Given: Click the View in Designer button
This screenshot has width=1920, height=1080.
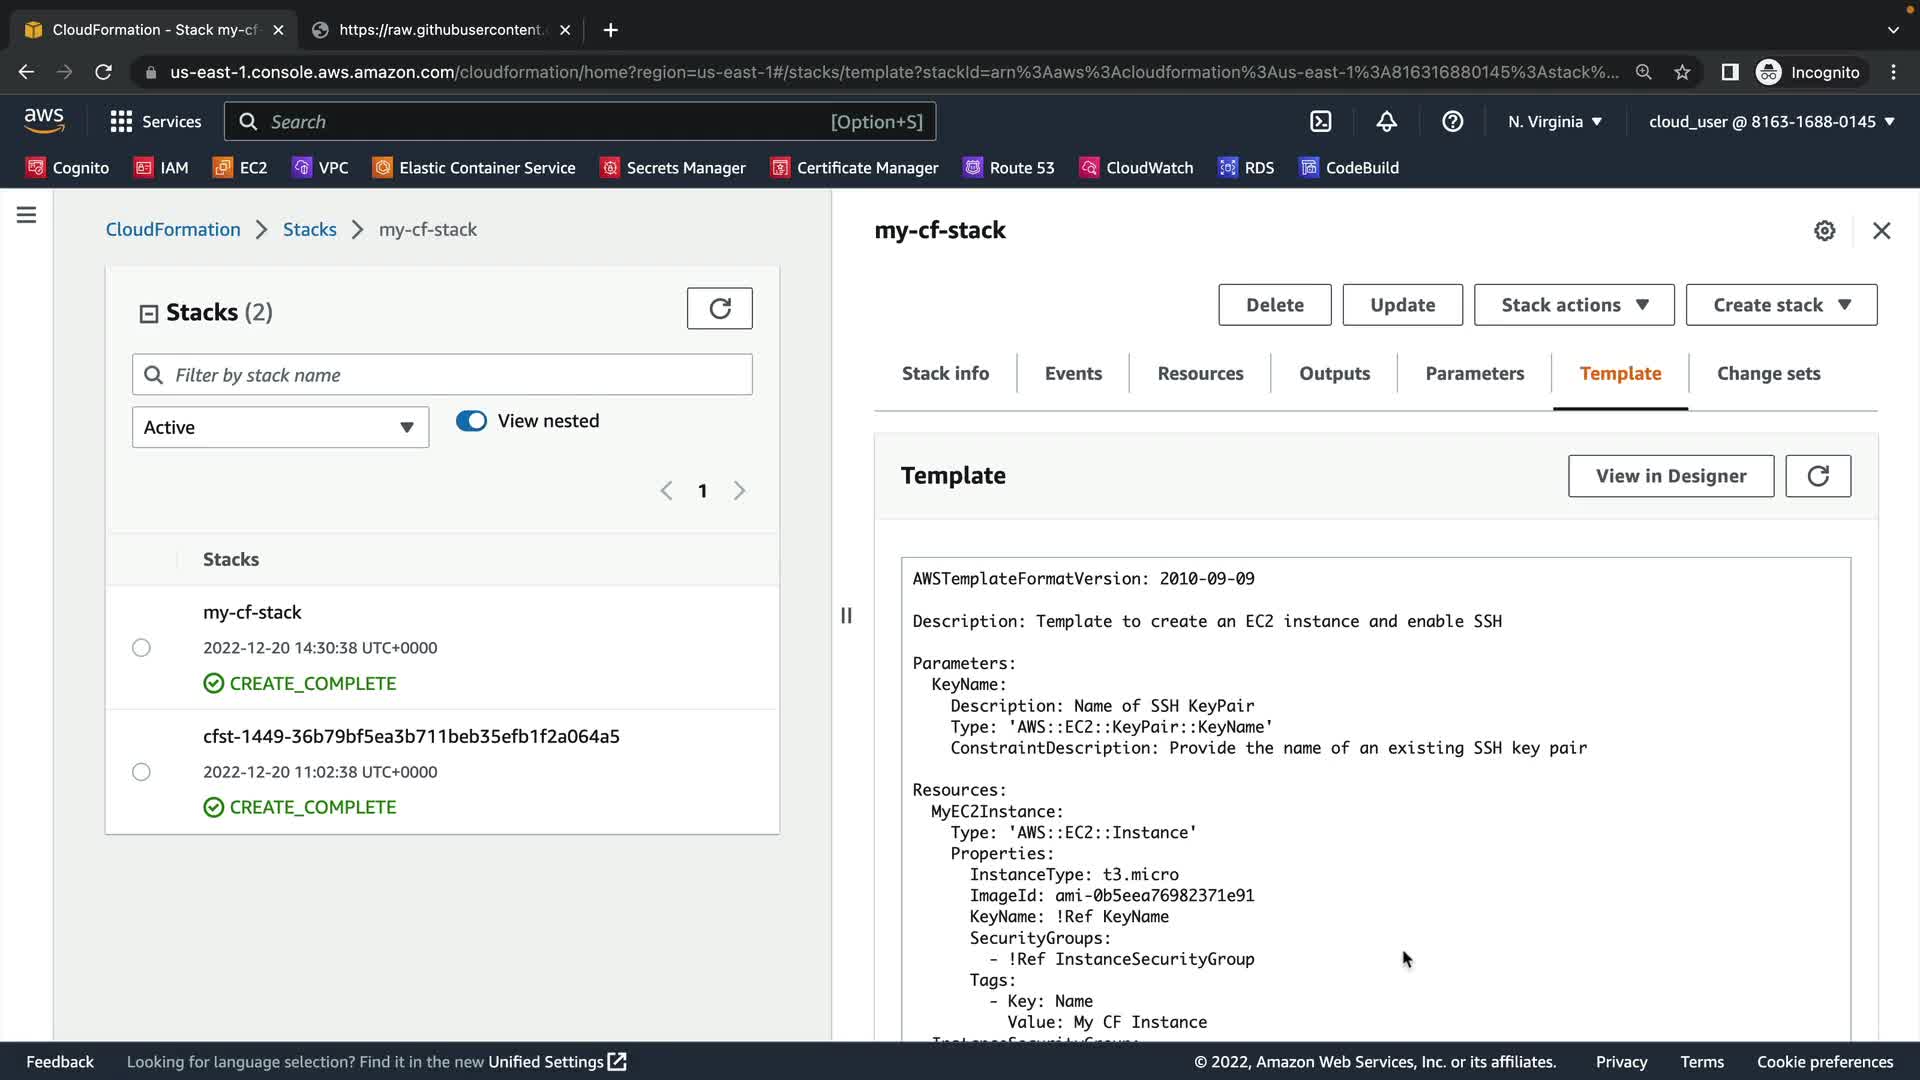Looking at the screenshot, I should [x=1670, y=476].
